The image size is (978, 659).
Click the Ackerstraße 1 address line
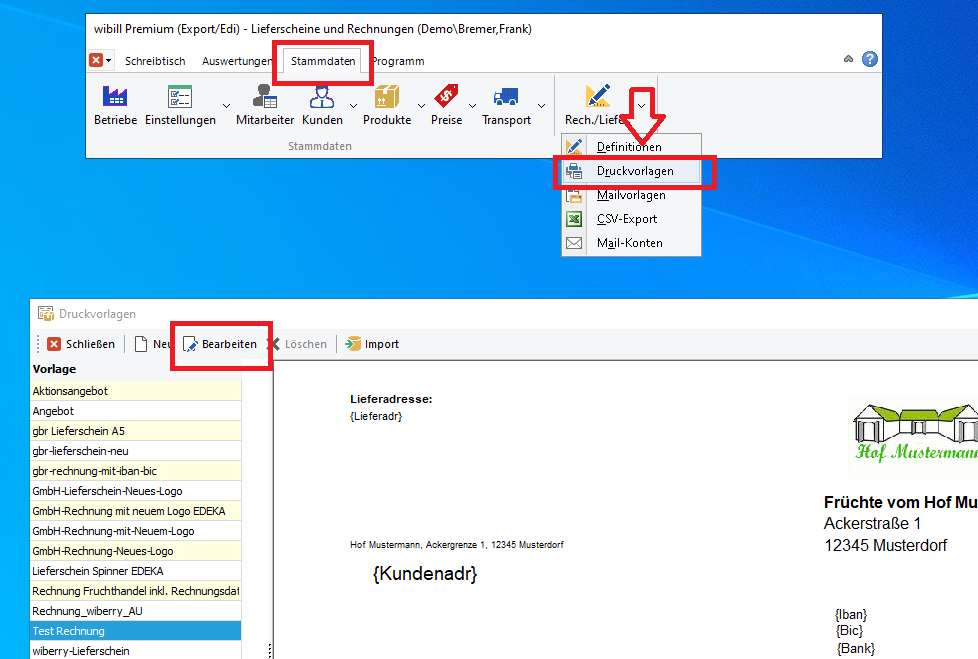pyautogui.click(x=872, y=524)
